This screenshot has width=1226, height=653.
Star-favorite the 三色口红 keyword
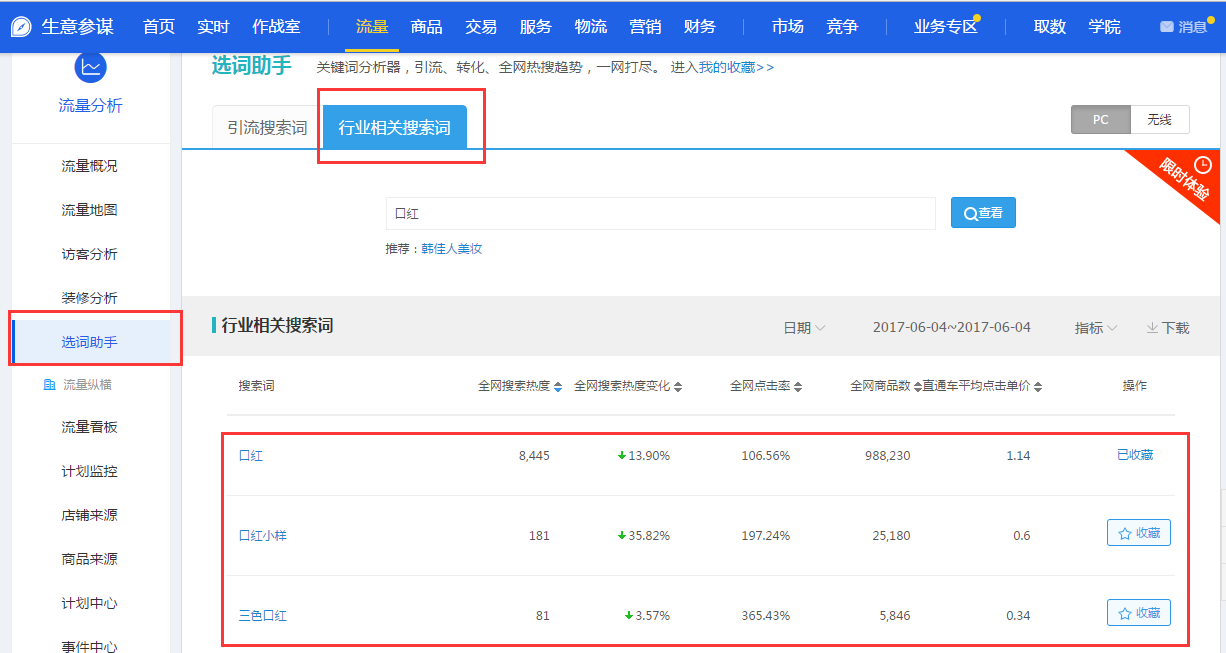(x=1138, y=613)
